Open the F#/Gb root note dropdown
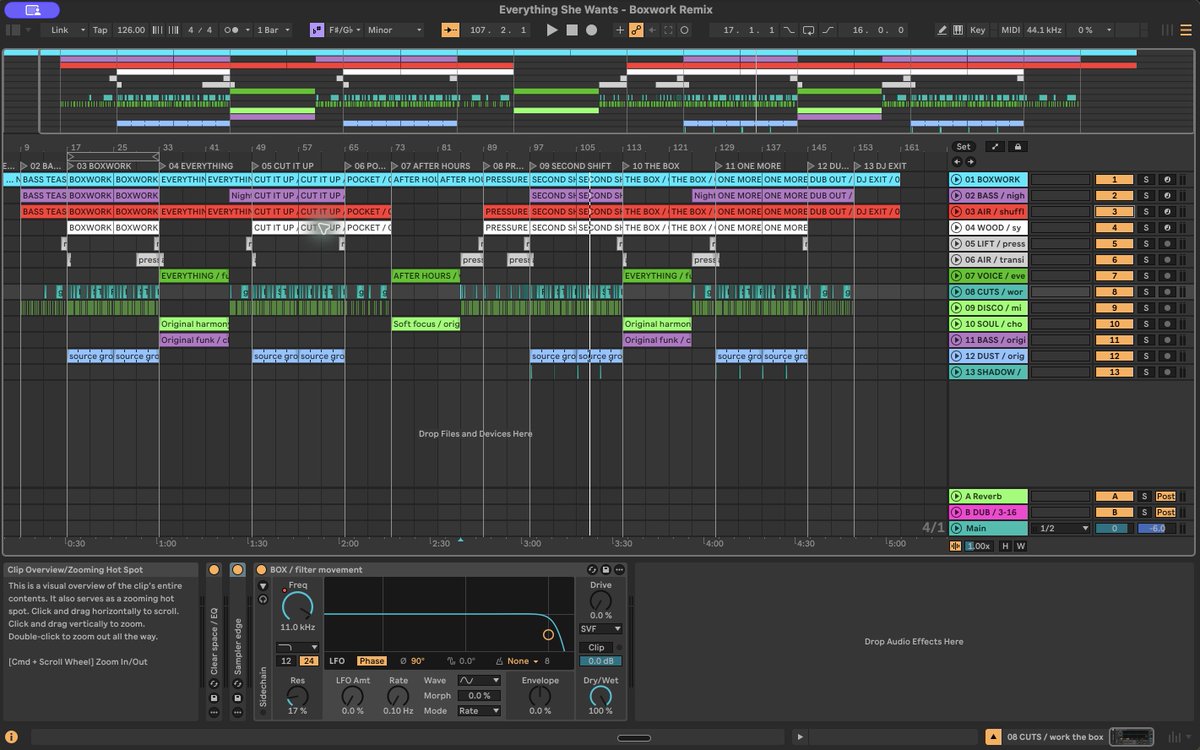Viewport: 1200px width, 750px height. click(344, 30)
